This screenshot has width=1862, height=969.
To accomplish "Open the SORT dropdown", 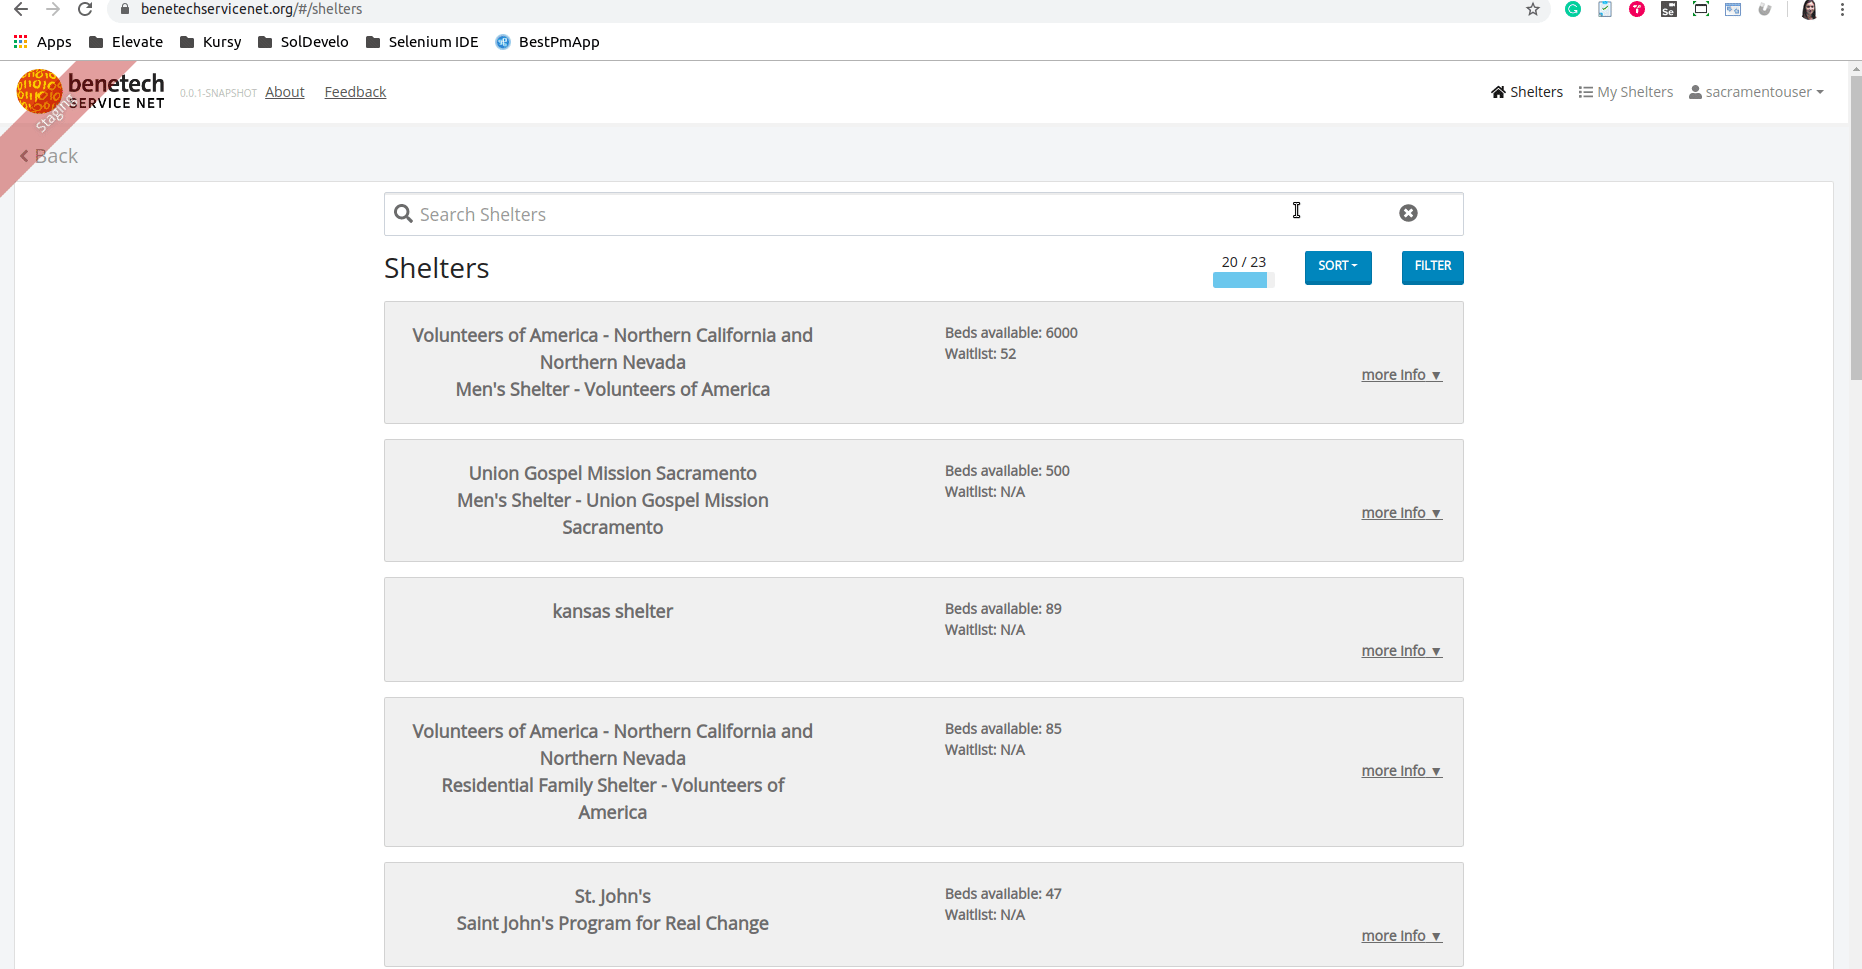I will click(x=1338, y=267).
